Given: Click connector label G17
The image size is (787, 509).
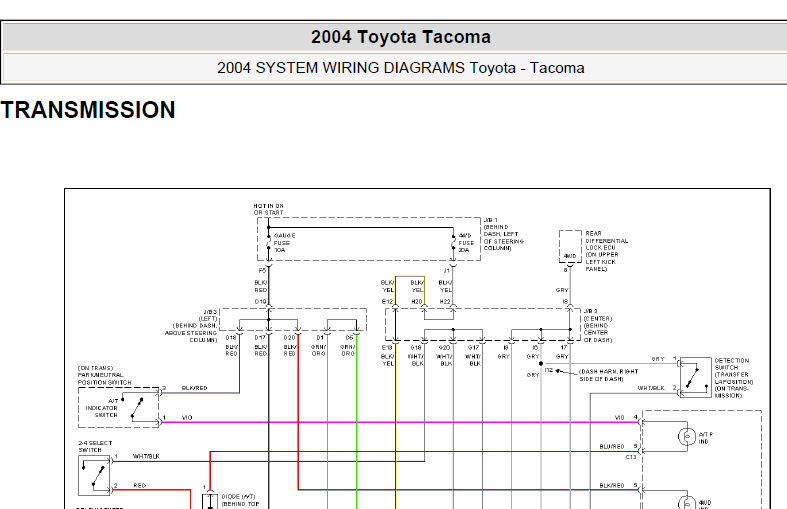Looking at the screenshot, I should pos(474,347).
